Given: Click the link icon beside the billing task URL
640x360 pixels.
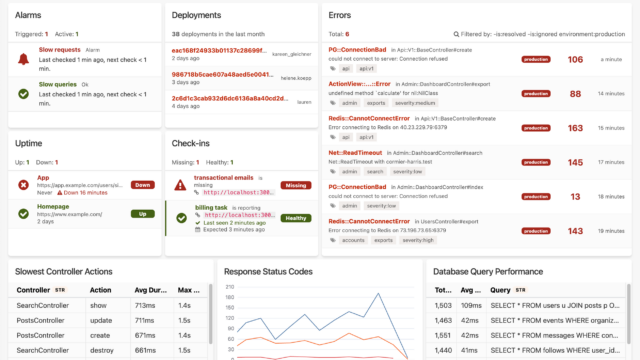Looking at the screenshot, I should pos(198,215).
